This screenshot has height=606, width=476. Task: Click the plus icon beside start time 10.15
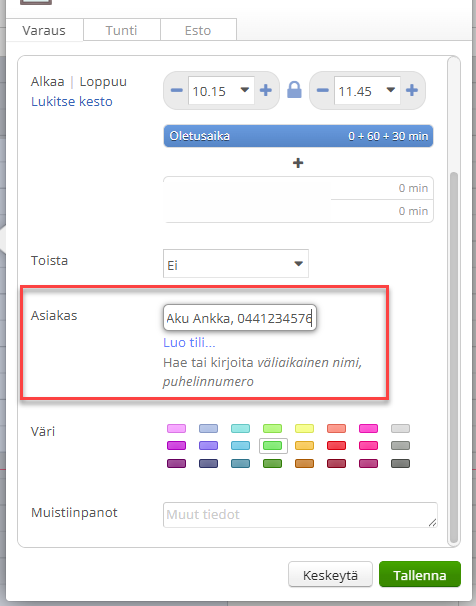pos(265,90)
